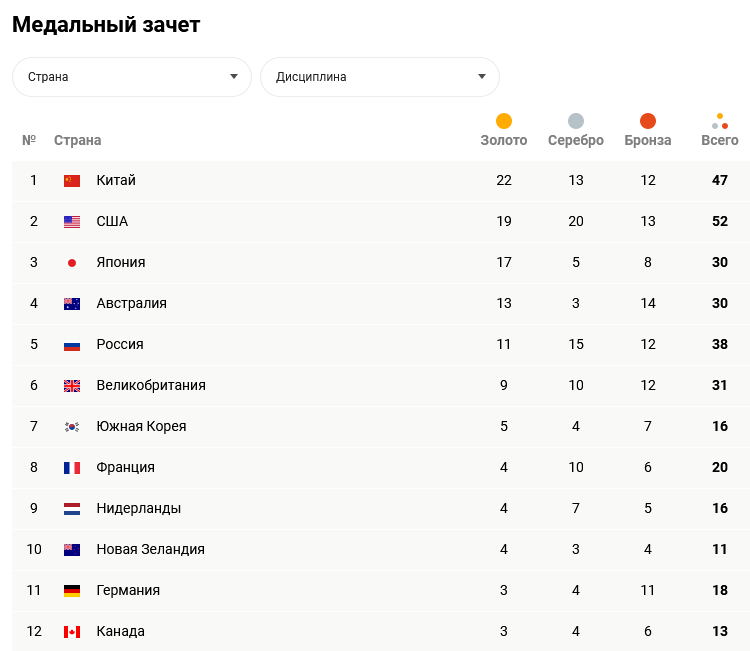This screenshot has width=750, height=651.
Task: Open the Страна filter dropdown
Action: [132, 77]
